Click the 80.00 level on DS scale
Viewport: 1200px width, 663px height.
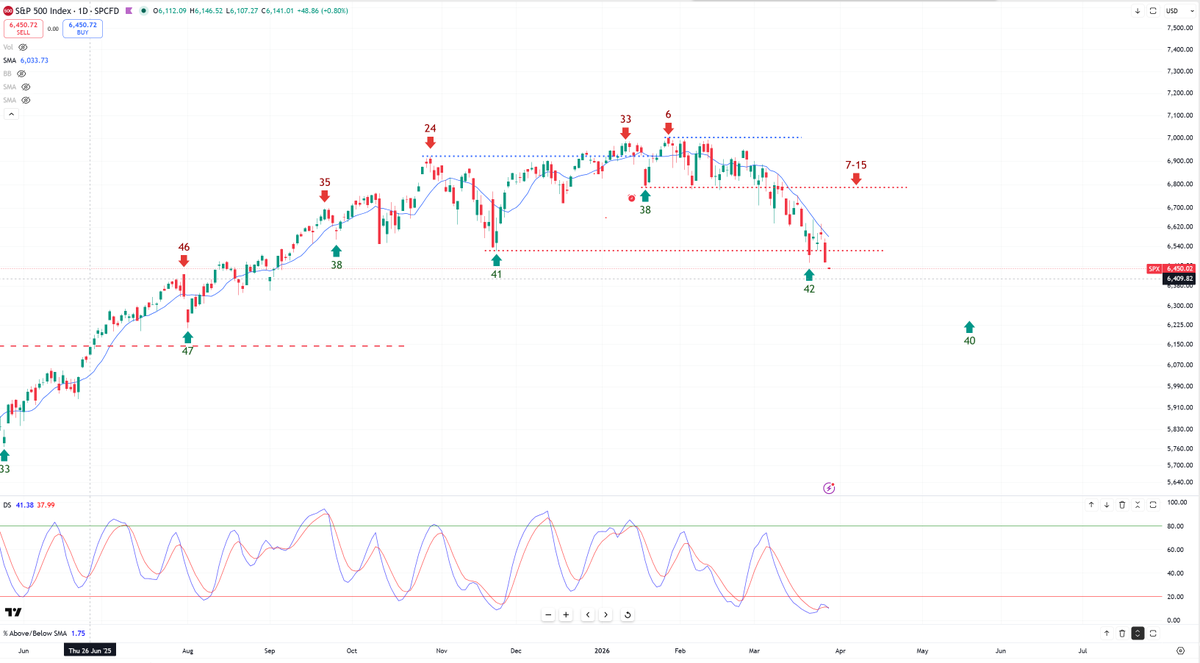[x=1177, y=526]
